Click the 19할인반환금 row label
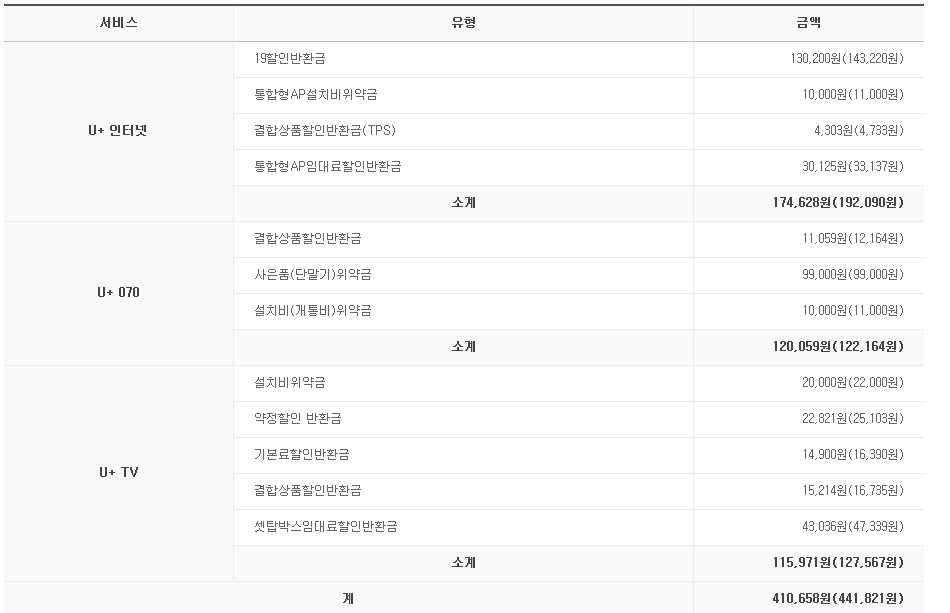The width and height of the screenshot is (950, 613). [290, 59]
